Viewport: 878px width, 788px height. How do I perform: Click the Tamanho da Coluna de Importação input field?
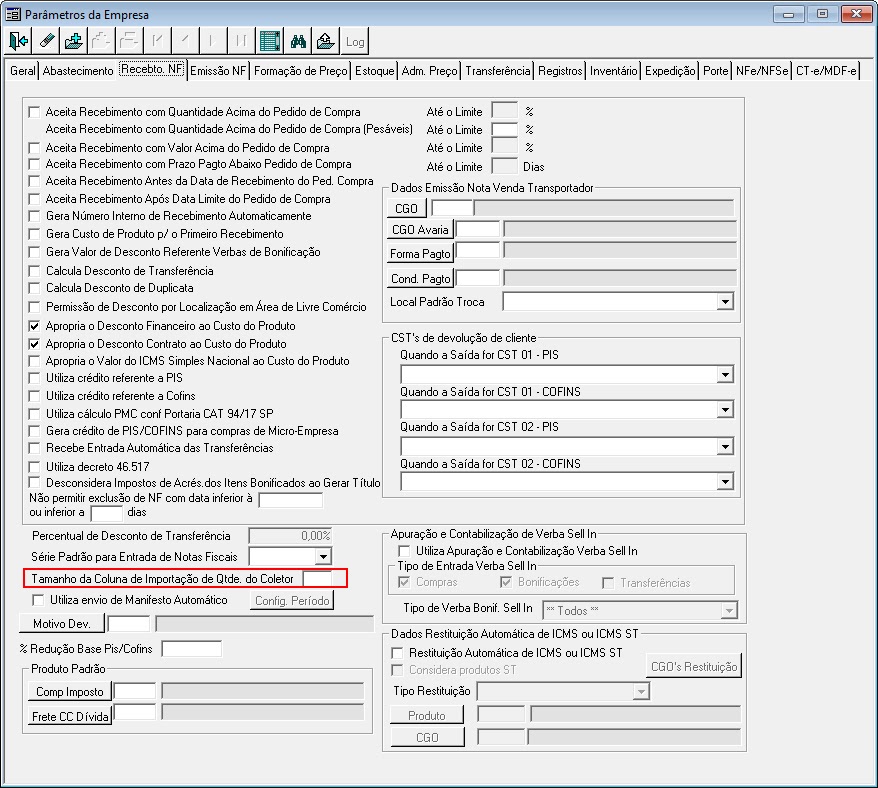(317, 579)
